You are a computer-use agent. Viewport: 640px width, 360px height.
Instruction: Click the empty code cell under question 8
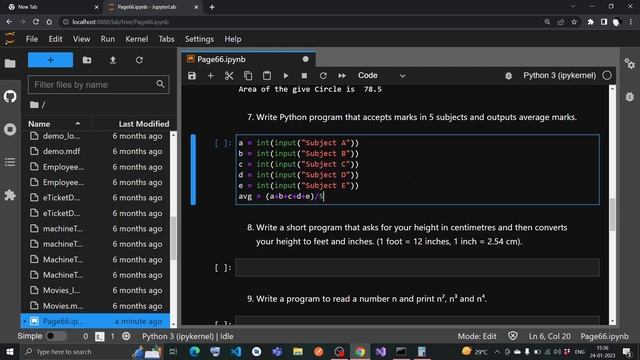click(417, 268)
